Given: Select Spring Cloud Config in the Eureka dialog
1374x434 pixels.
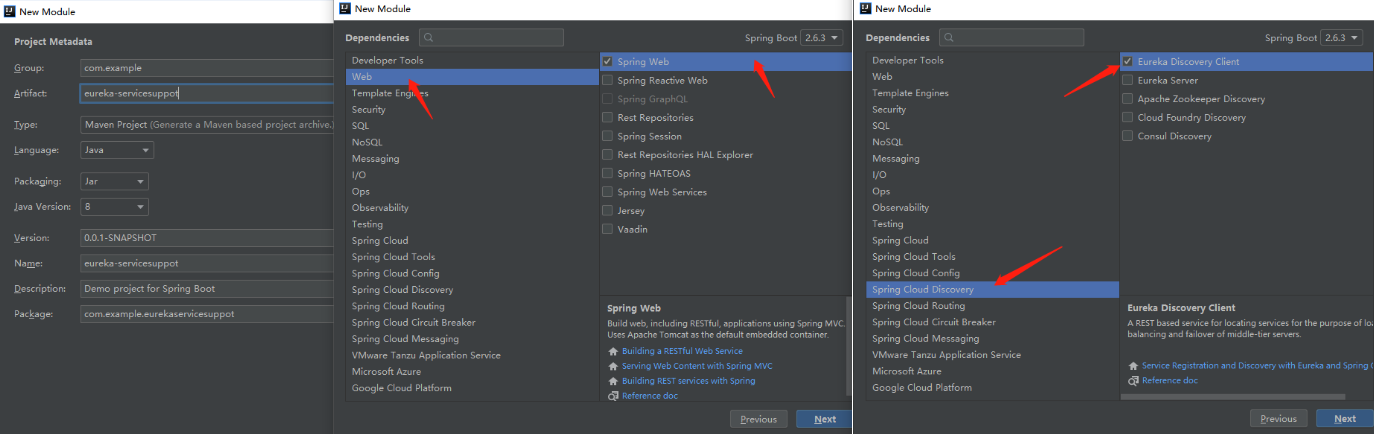Looking at the screenshot, I should (992, 273).
